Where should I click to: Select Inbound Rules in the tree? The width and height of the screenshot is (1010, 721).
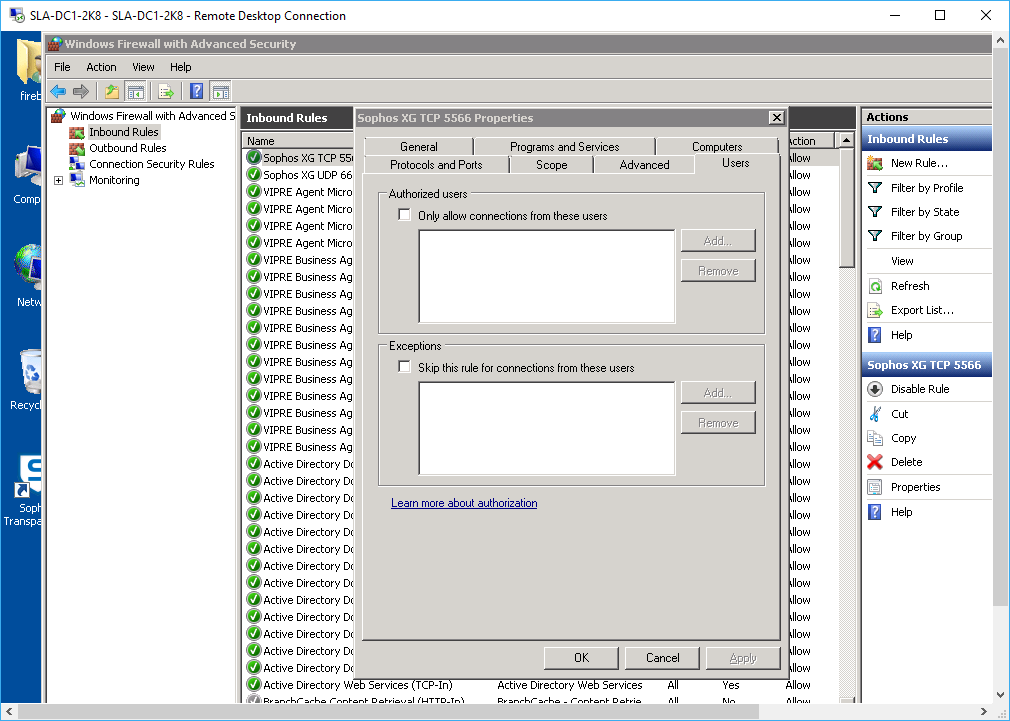tap(124, 132)
